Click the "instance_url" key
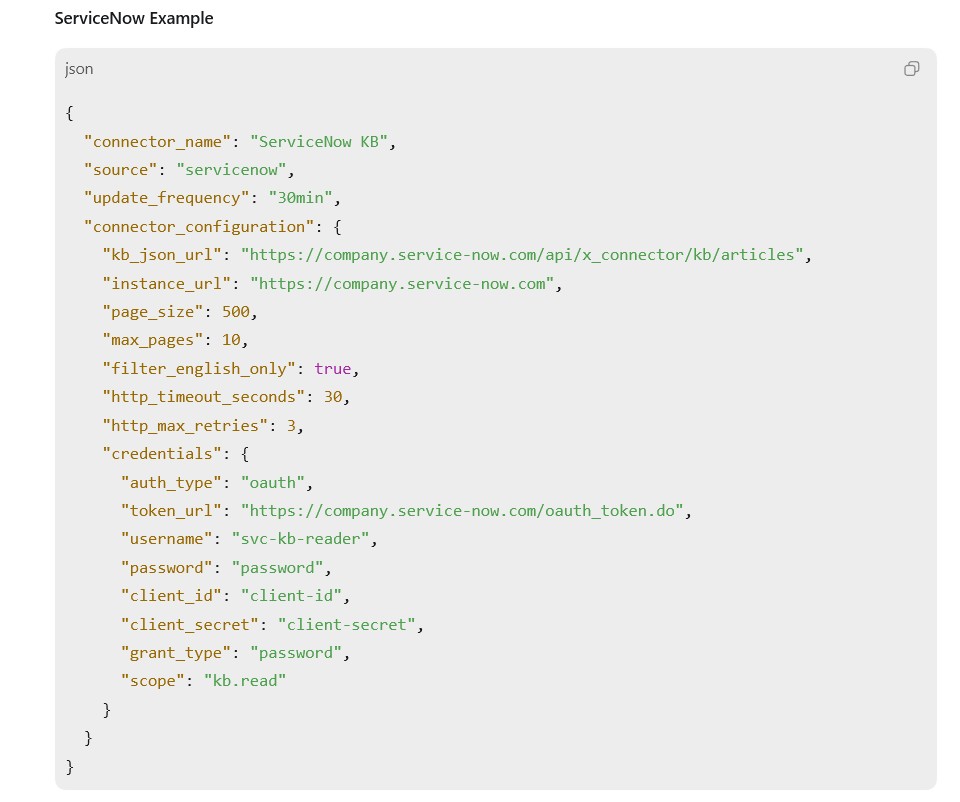960x802 pixels. pos(167,284)
